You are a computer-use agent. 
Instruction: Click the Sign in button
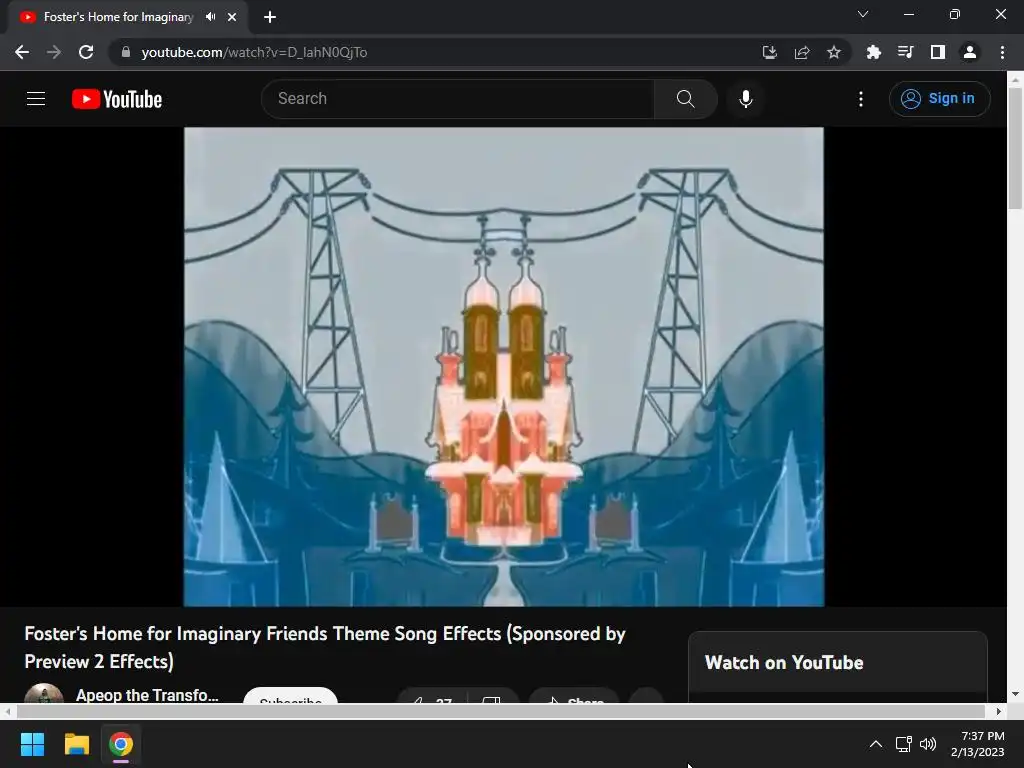click(939, 99)
